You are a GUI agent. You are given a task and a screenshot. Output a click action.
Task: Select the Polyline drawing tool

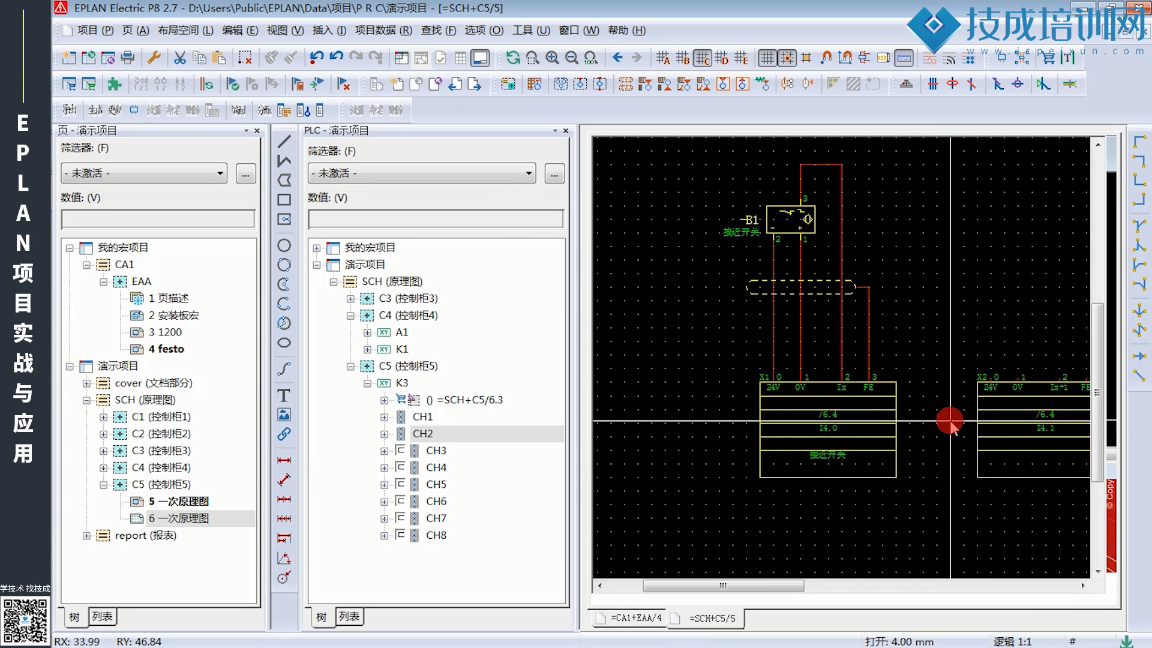(x=284, y=161)
